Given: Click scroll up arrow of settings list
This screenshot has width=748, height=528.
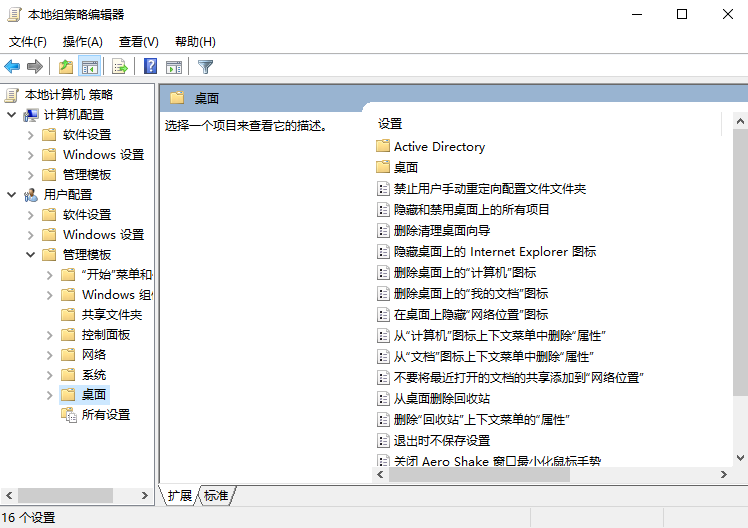Looking at the screenshot, I should (x=740, y=121).
